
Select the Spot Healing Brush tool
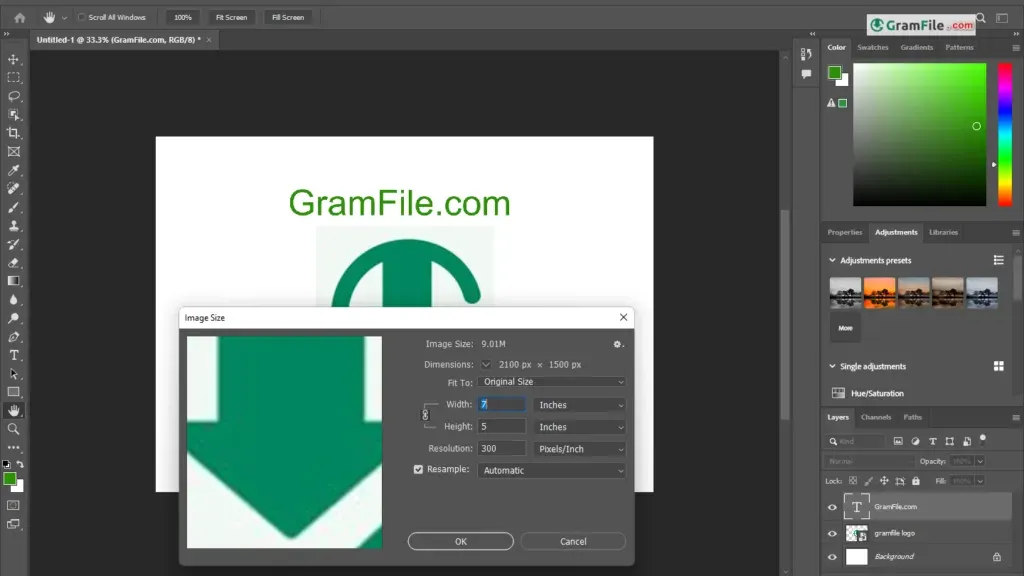(x=14, y=189)
